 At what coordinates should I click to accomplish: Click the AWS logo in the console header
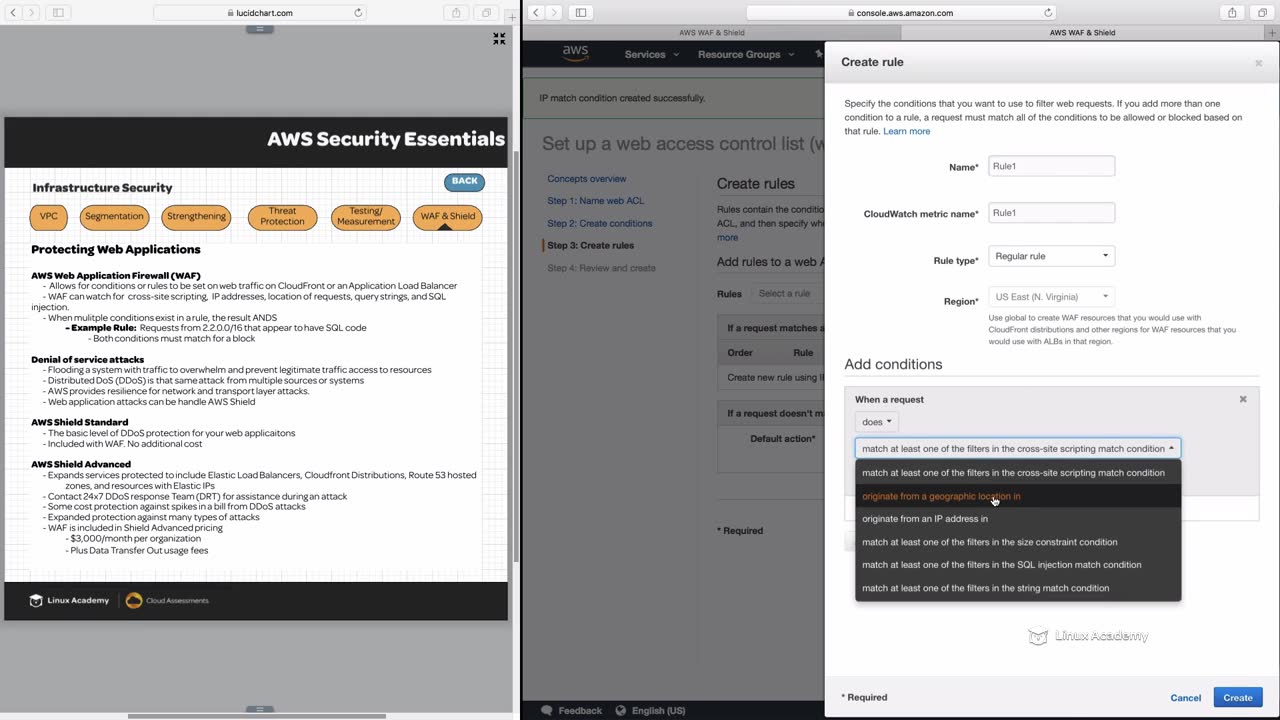tap(575, 54)
